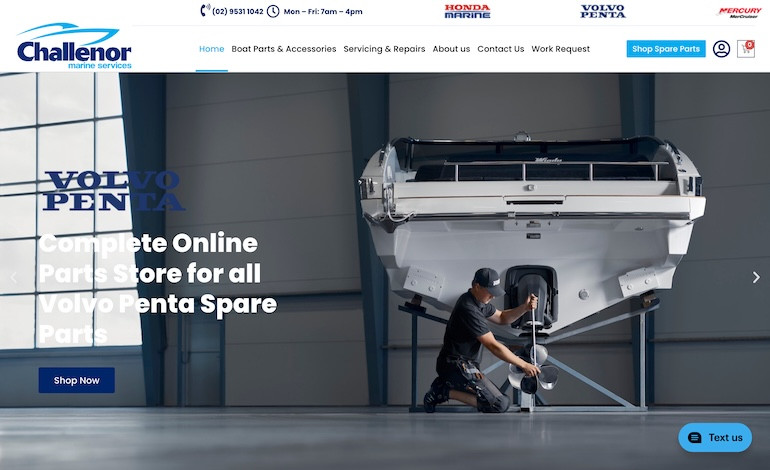Click the Shop Now button
This screenshot has height=470, width=770.
[77, 380]
